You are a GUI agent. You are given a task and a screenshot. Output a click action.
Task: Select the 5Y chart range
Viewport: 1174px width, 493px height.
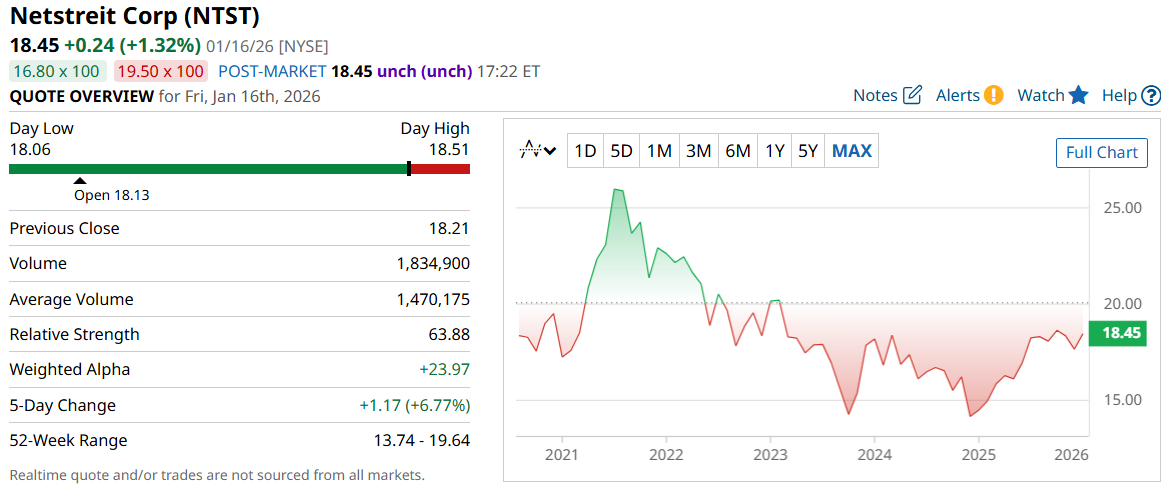coord(807,151)
